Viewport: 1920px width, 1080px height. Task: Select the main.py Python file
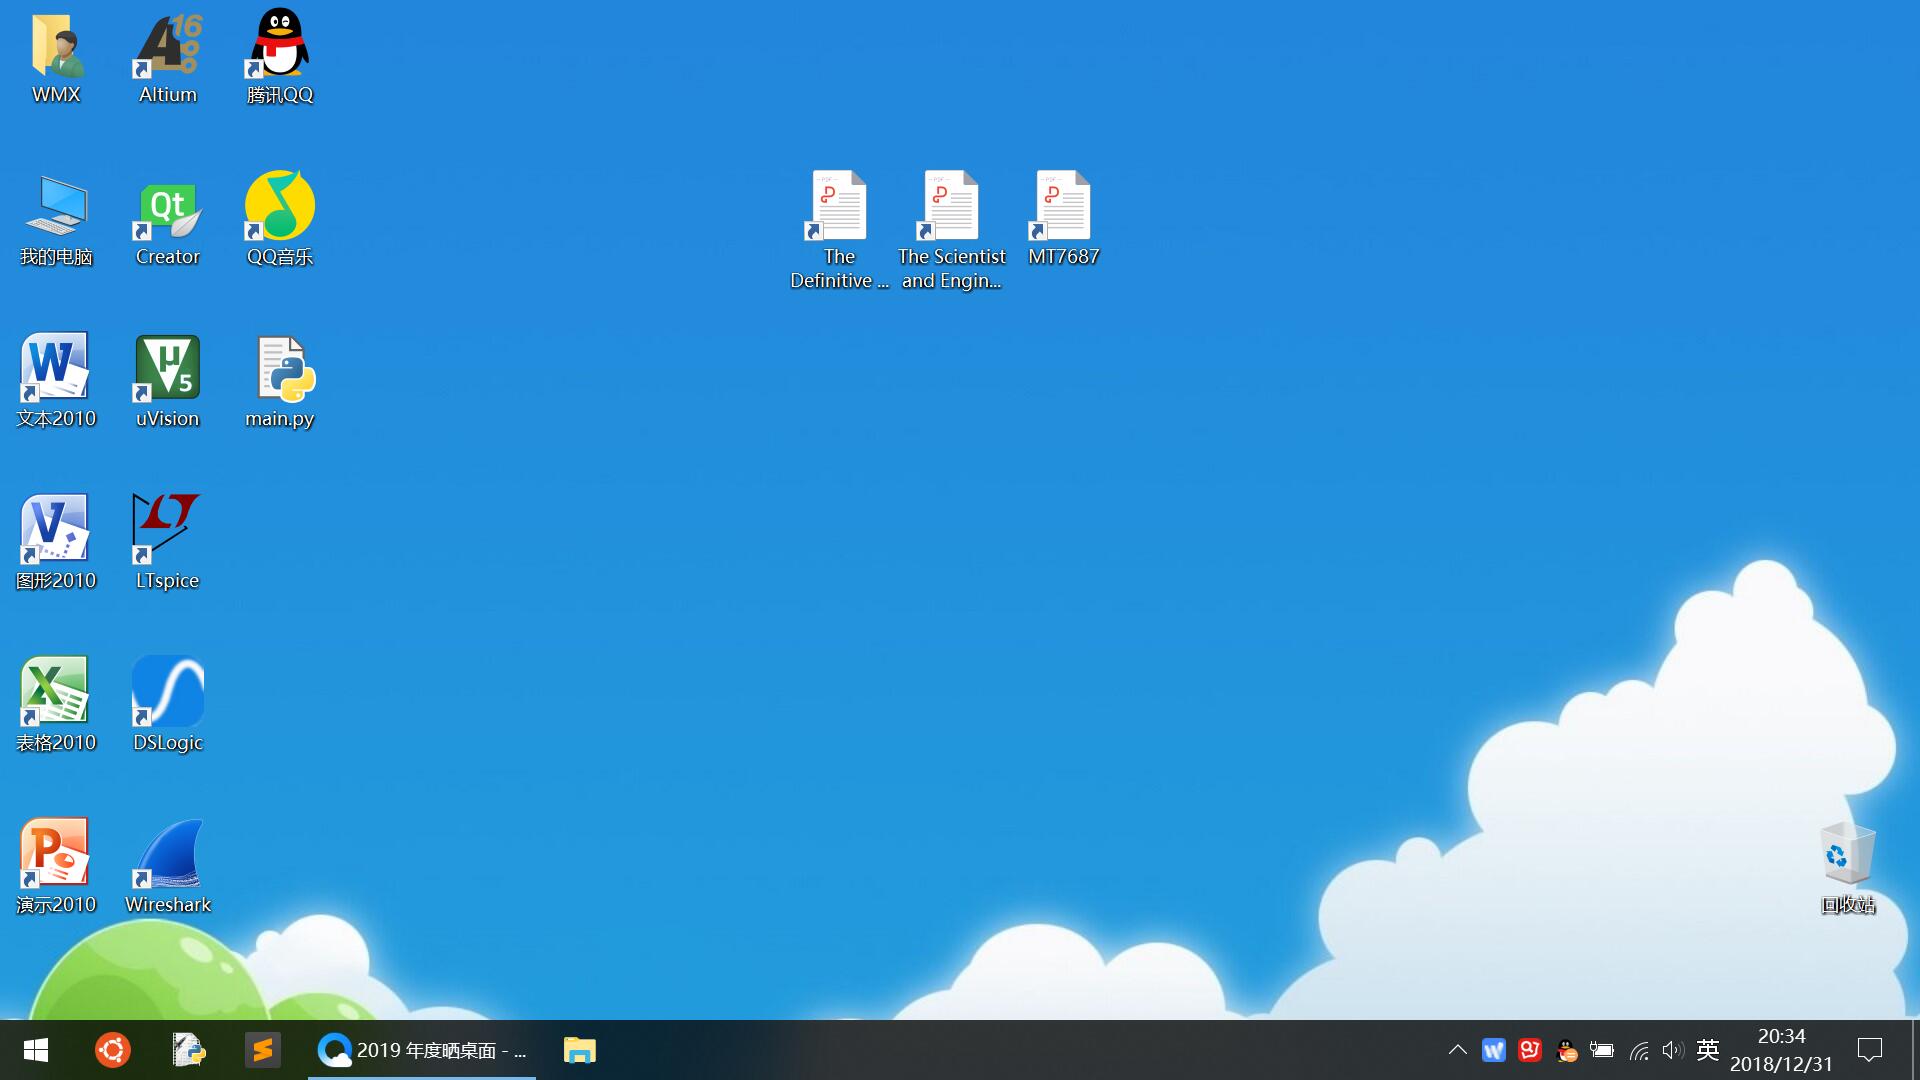pyautogui.click(x=280, y=382)
